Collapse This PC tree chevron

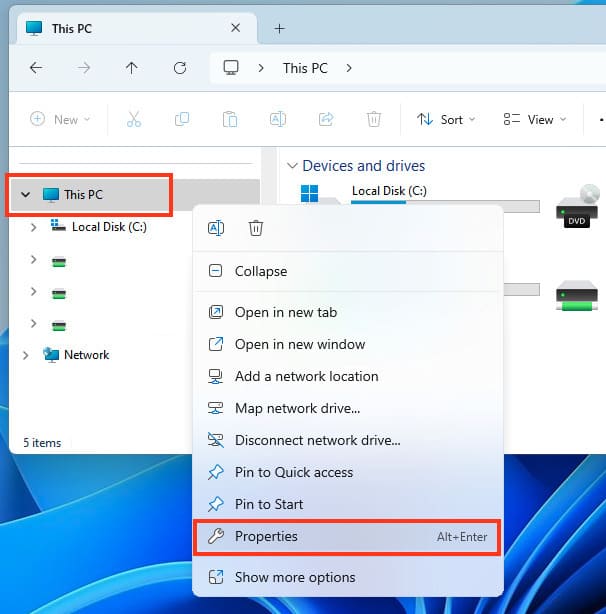[x=25, y=194]
